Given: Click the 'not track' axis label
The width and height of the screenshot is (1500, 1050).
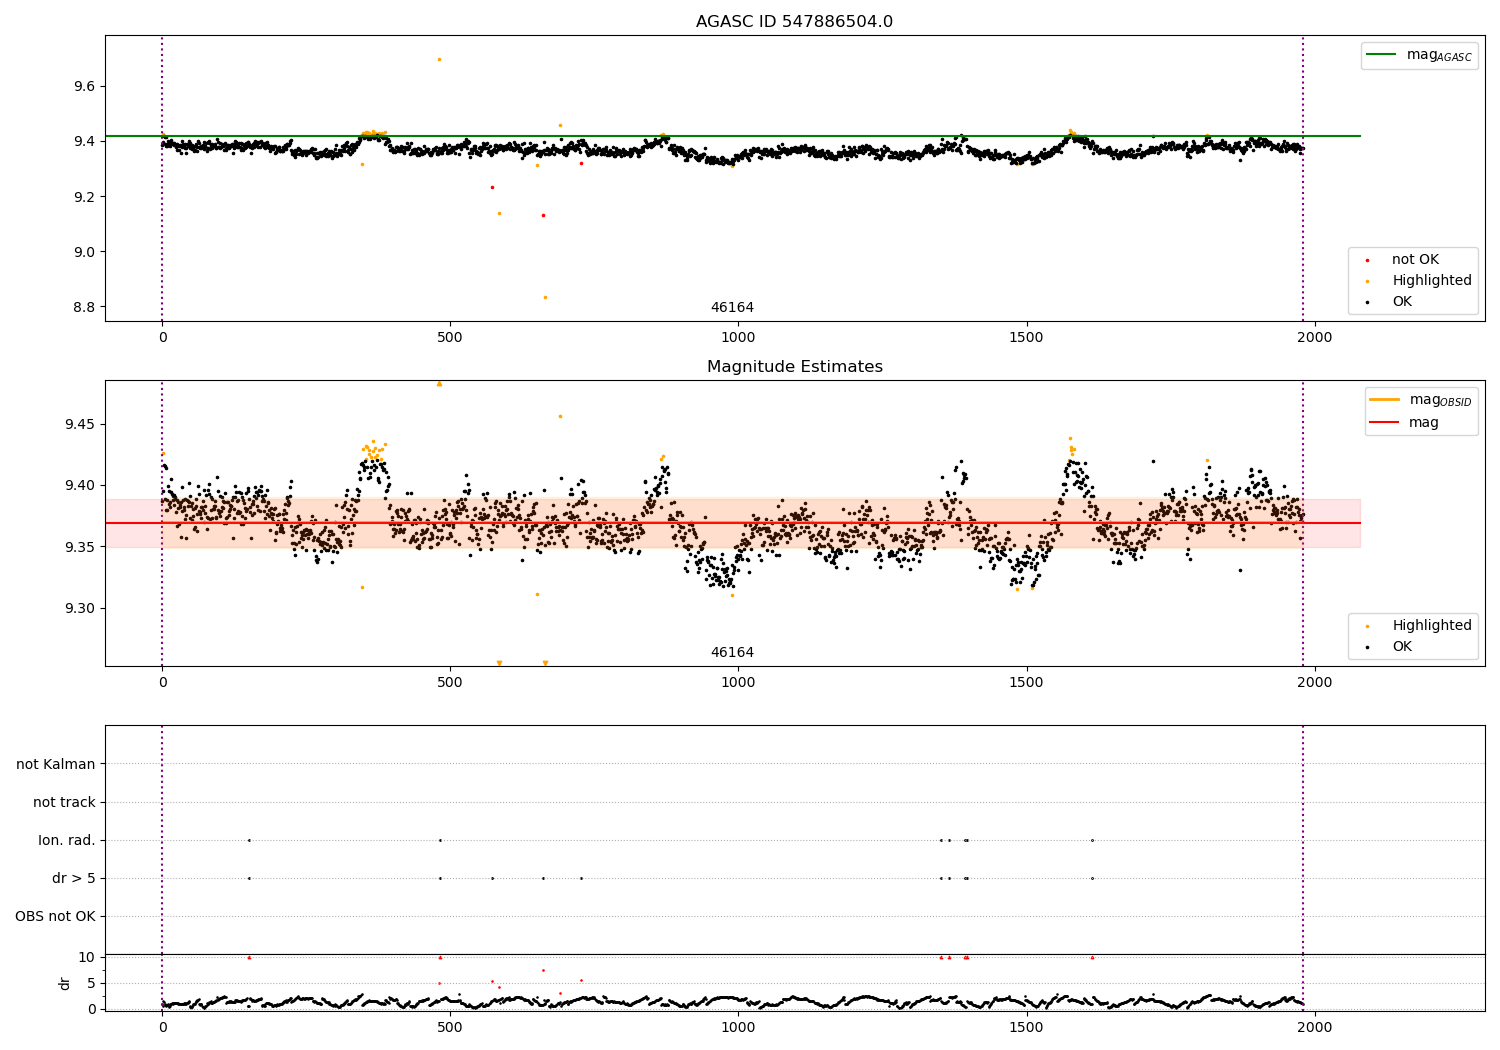Looking at the screenshot, I should pos(64,802).
